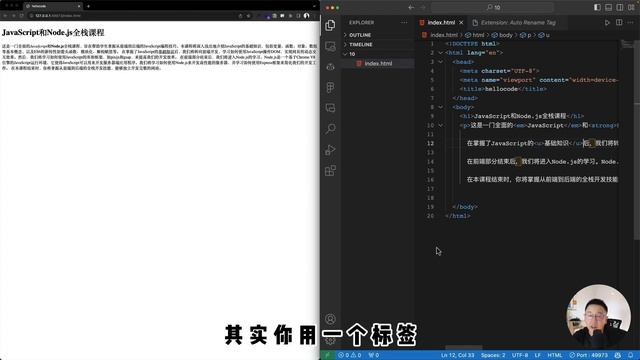
Task: Click the editor horizontal scrollbar
Action: point(464,348)
